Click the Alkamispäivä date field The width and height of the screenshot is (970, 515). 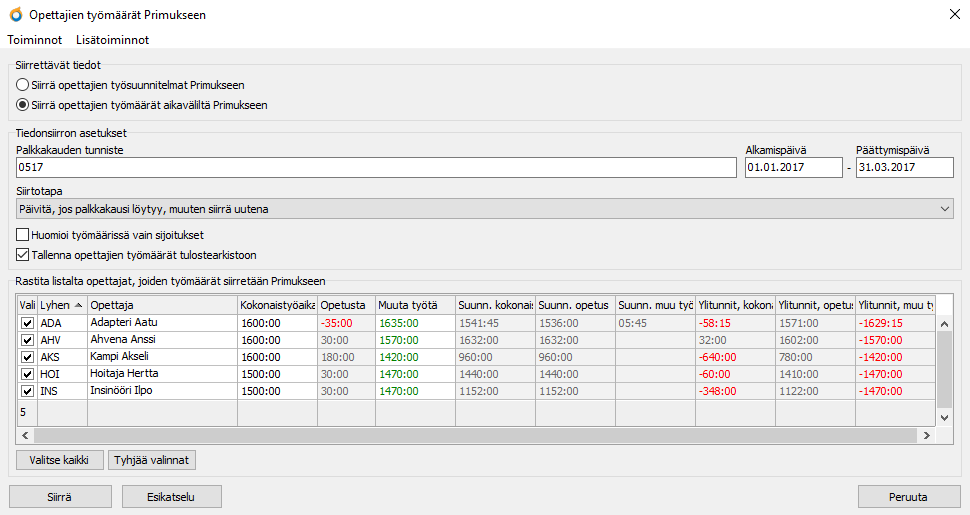[x=793, y=168]
